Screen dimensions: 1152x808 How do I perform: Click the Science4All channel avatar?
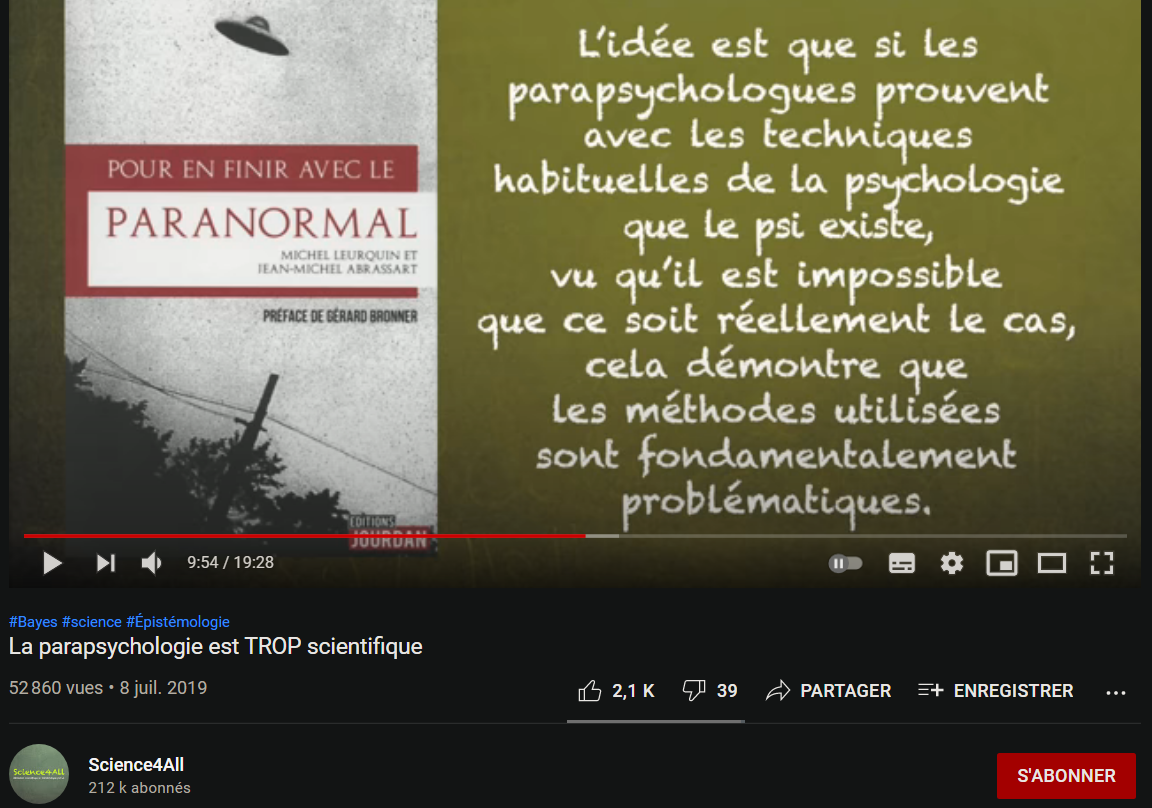click(x=39, y=773)
